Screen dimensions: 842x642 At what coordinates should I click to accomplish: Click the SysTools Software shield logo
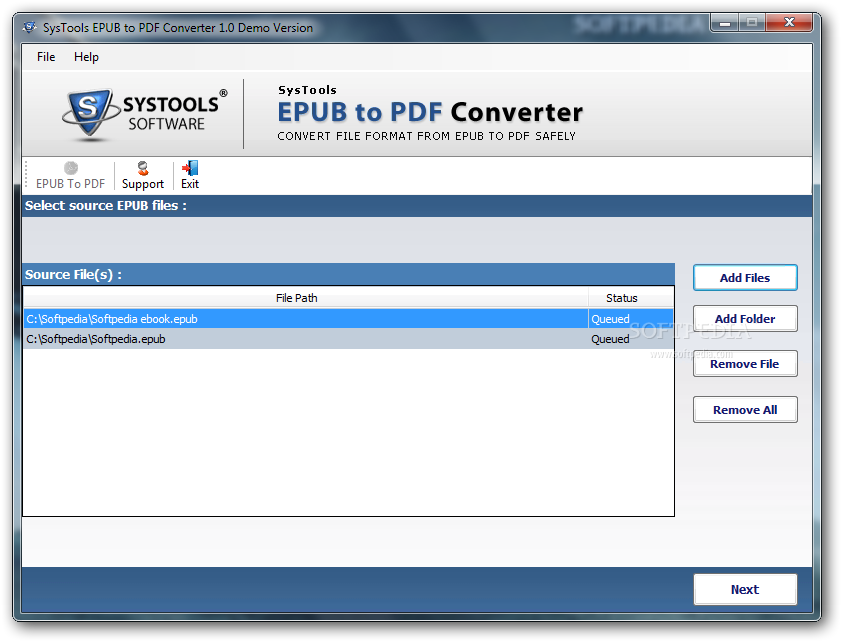pyautogui.click(x=89, y=113)
